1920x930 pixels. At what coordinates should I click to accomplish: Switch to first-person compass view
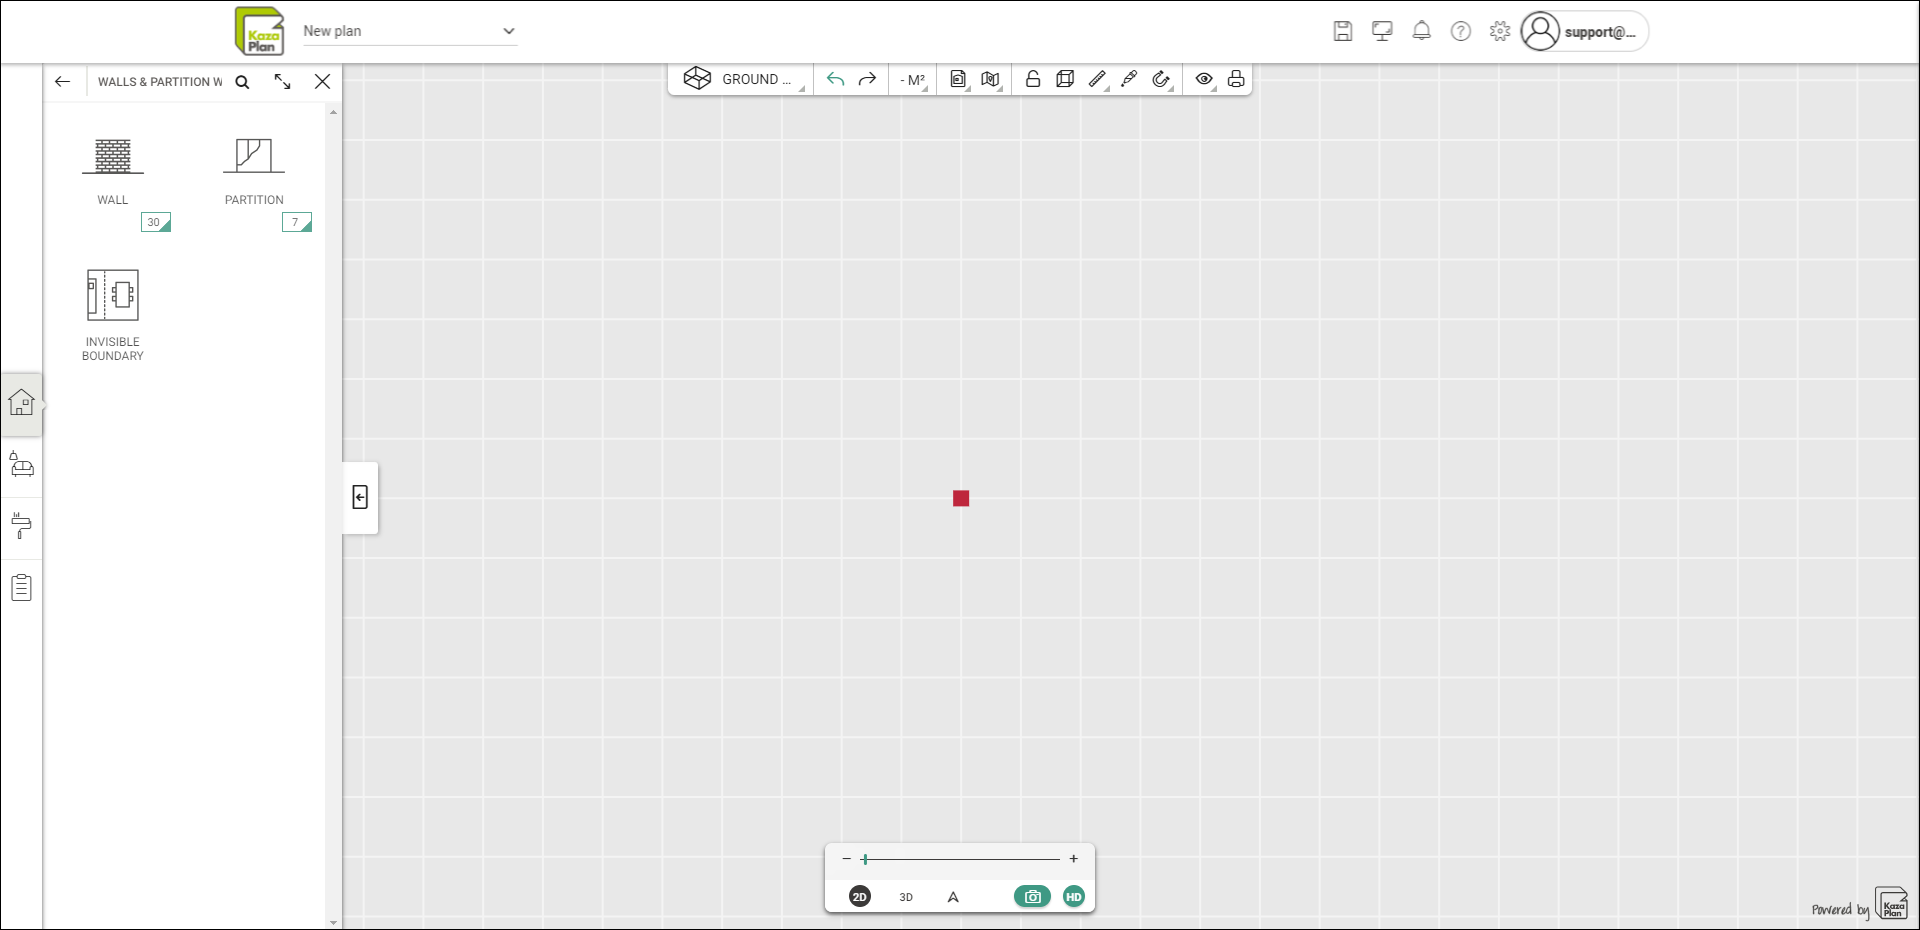(953, 897)
